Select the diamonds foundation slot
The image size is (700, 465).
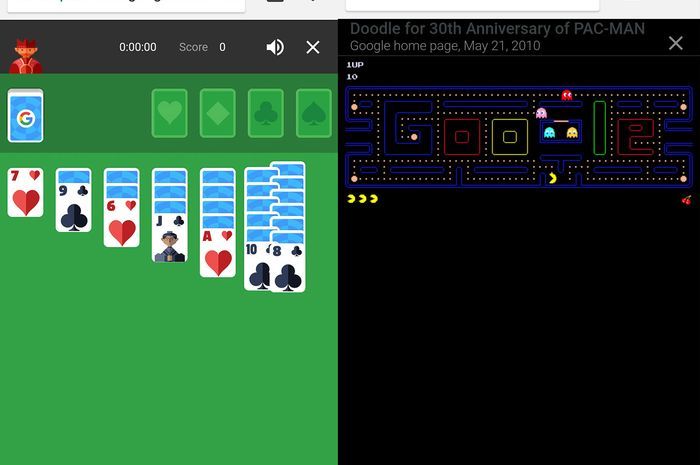click(x=218, y=113)
